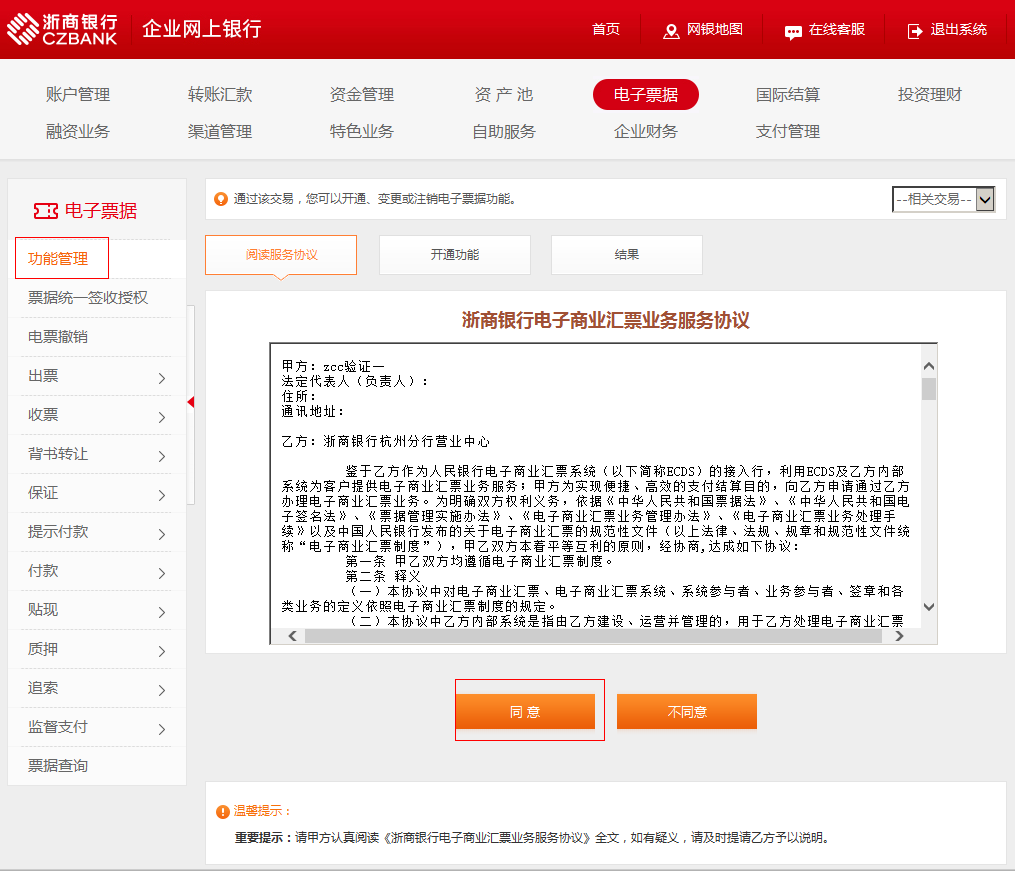Open the 特色业务 menu

[362, 131]
